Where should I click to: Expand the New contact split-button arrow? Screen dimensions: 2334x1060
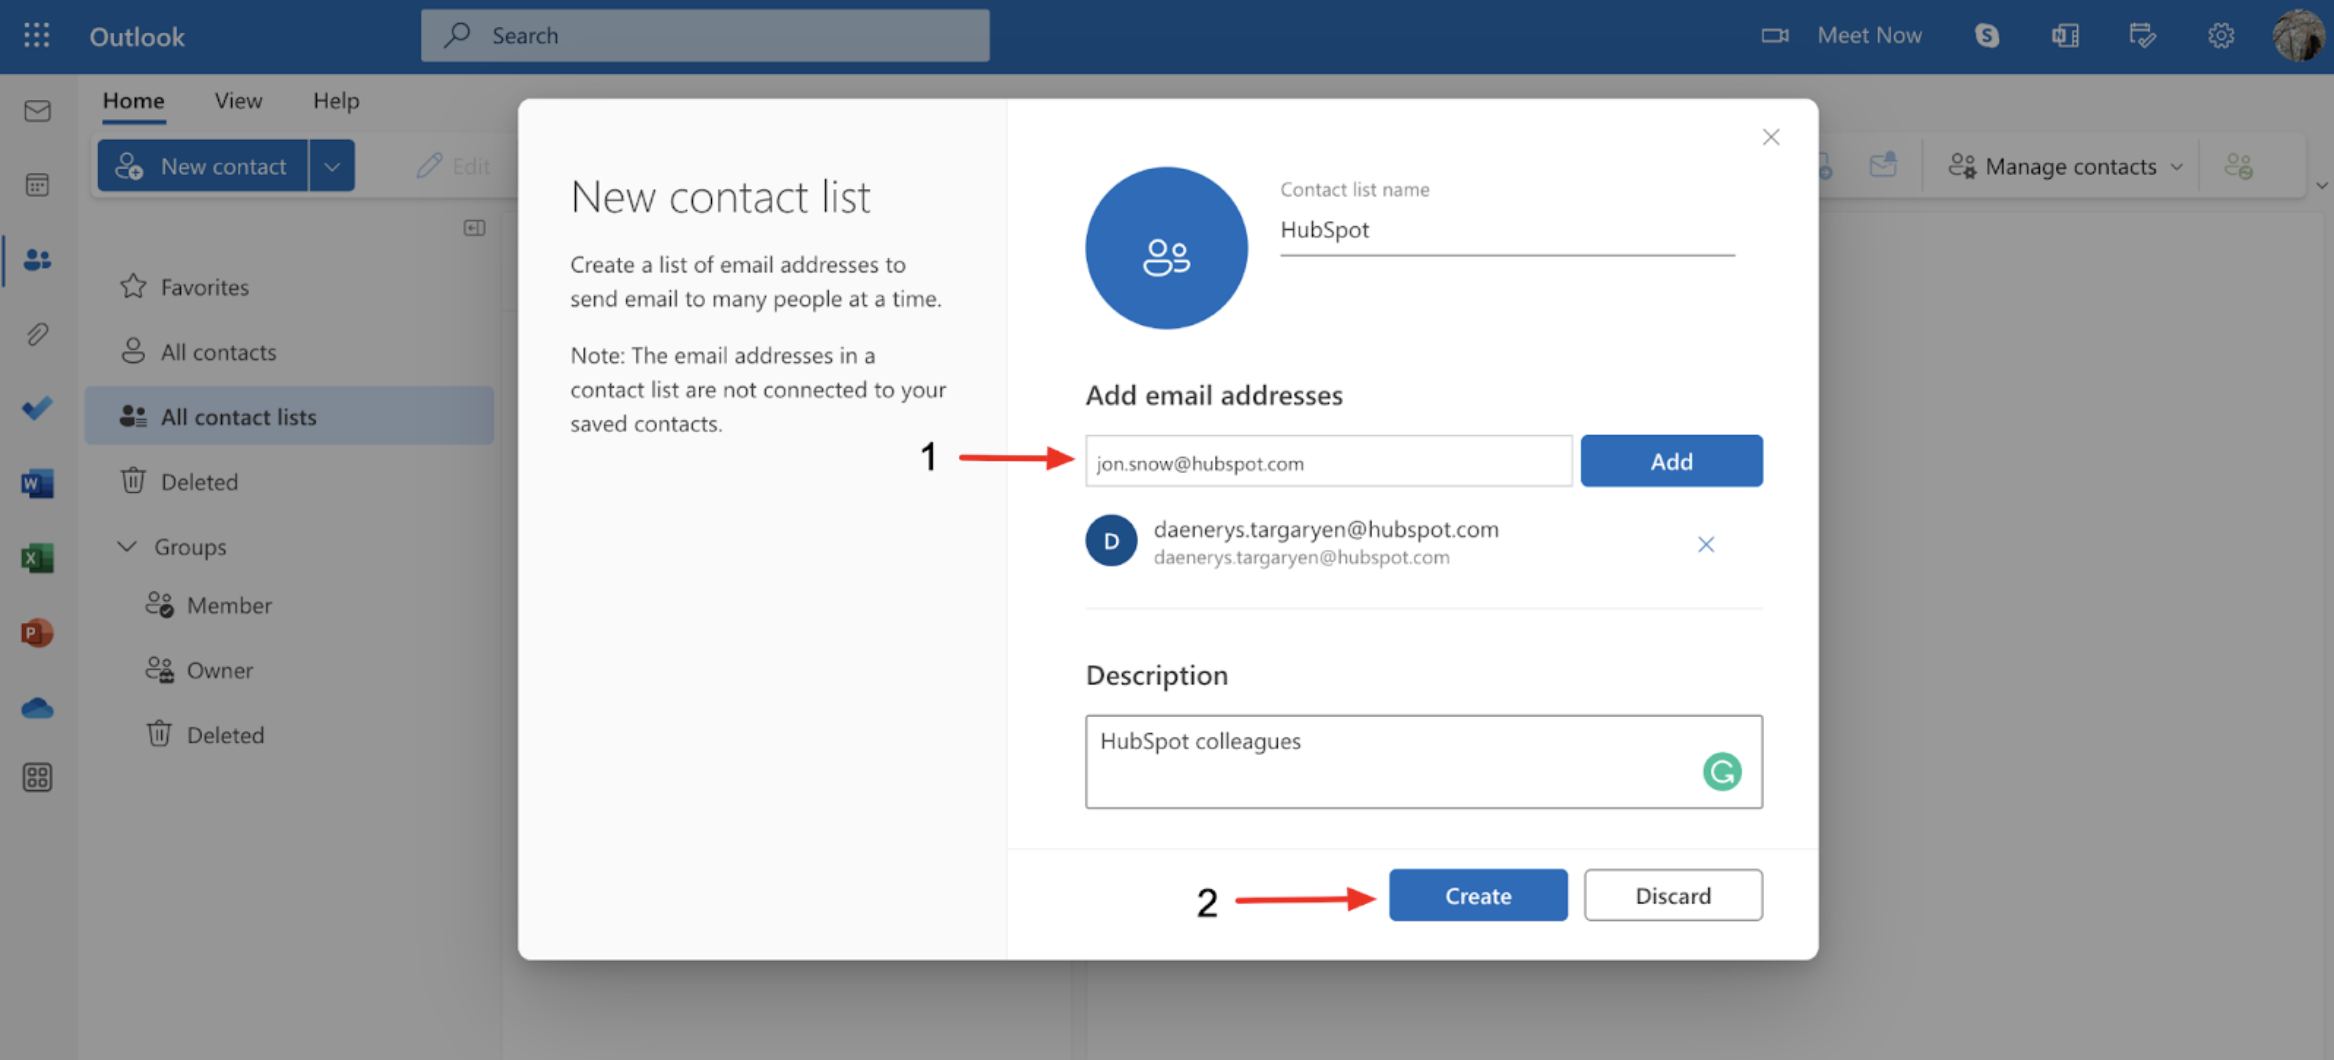pyautogui.click(x=332, y=165)
